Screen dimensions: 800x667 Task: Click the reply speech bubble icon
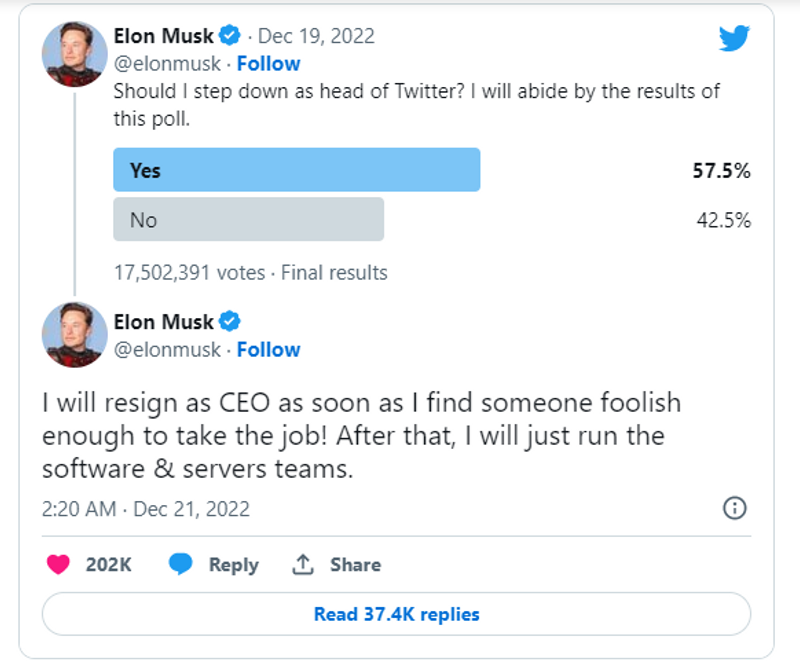[x=180, y=564]
